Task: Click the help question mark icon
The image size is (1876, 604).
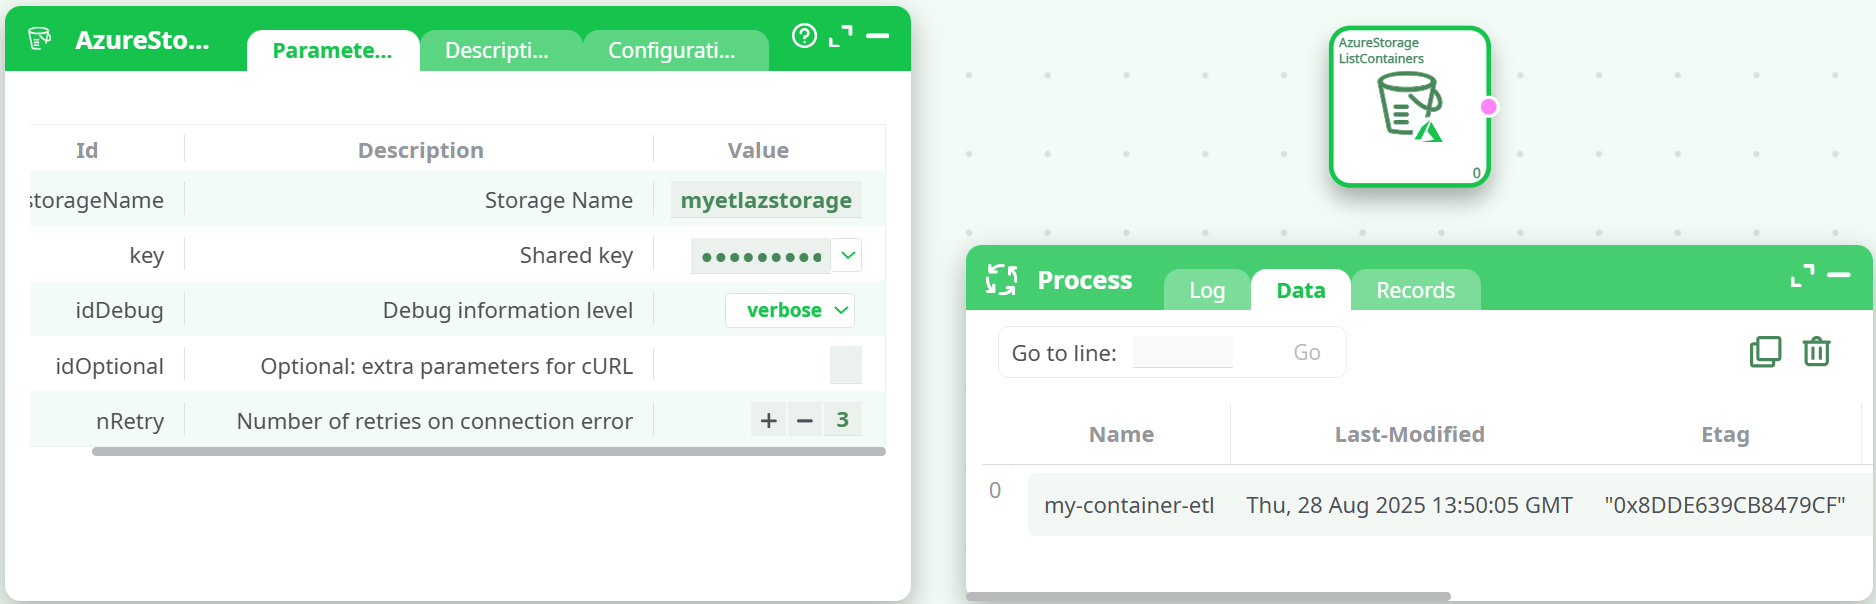Action: pyautogui.click(x=804, y=36)
